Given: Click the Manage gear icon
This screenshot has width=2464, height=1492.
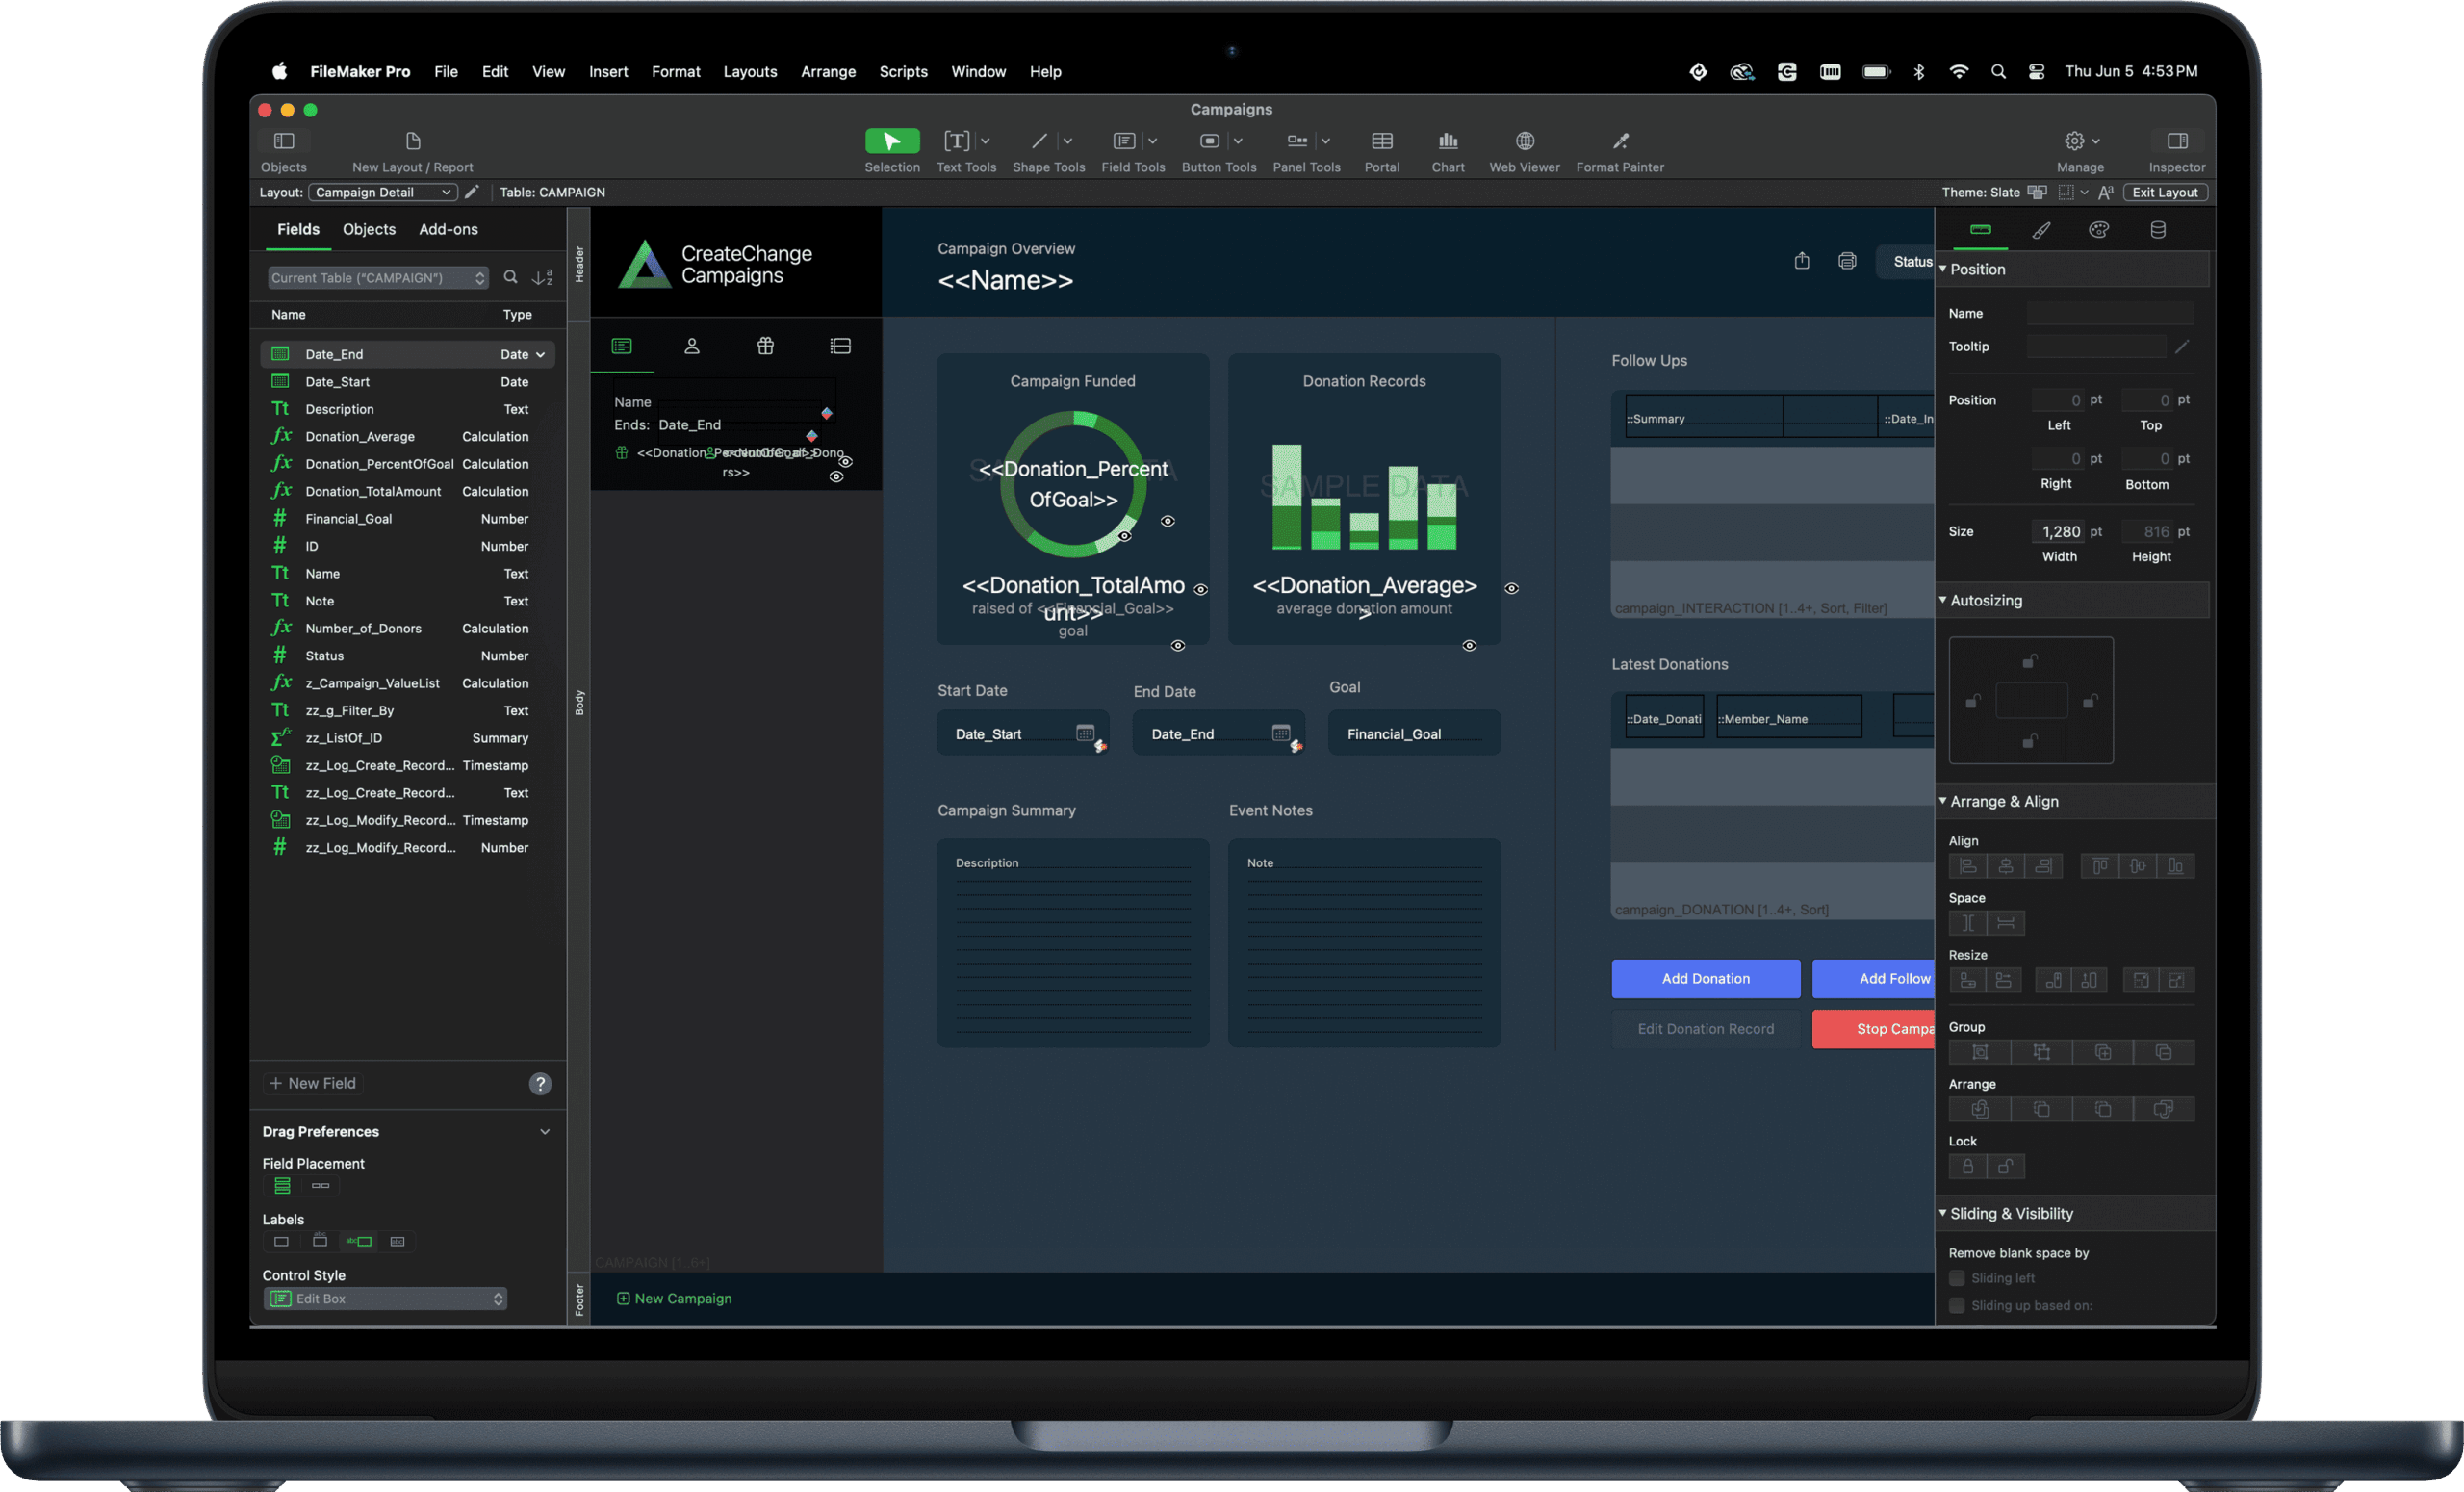Looking at the screenshot, I should pos(2074,141).
